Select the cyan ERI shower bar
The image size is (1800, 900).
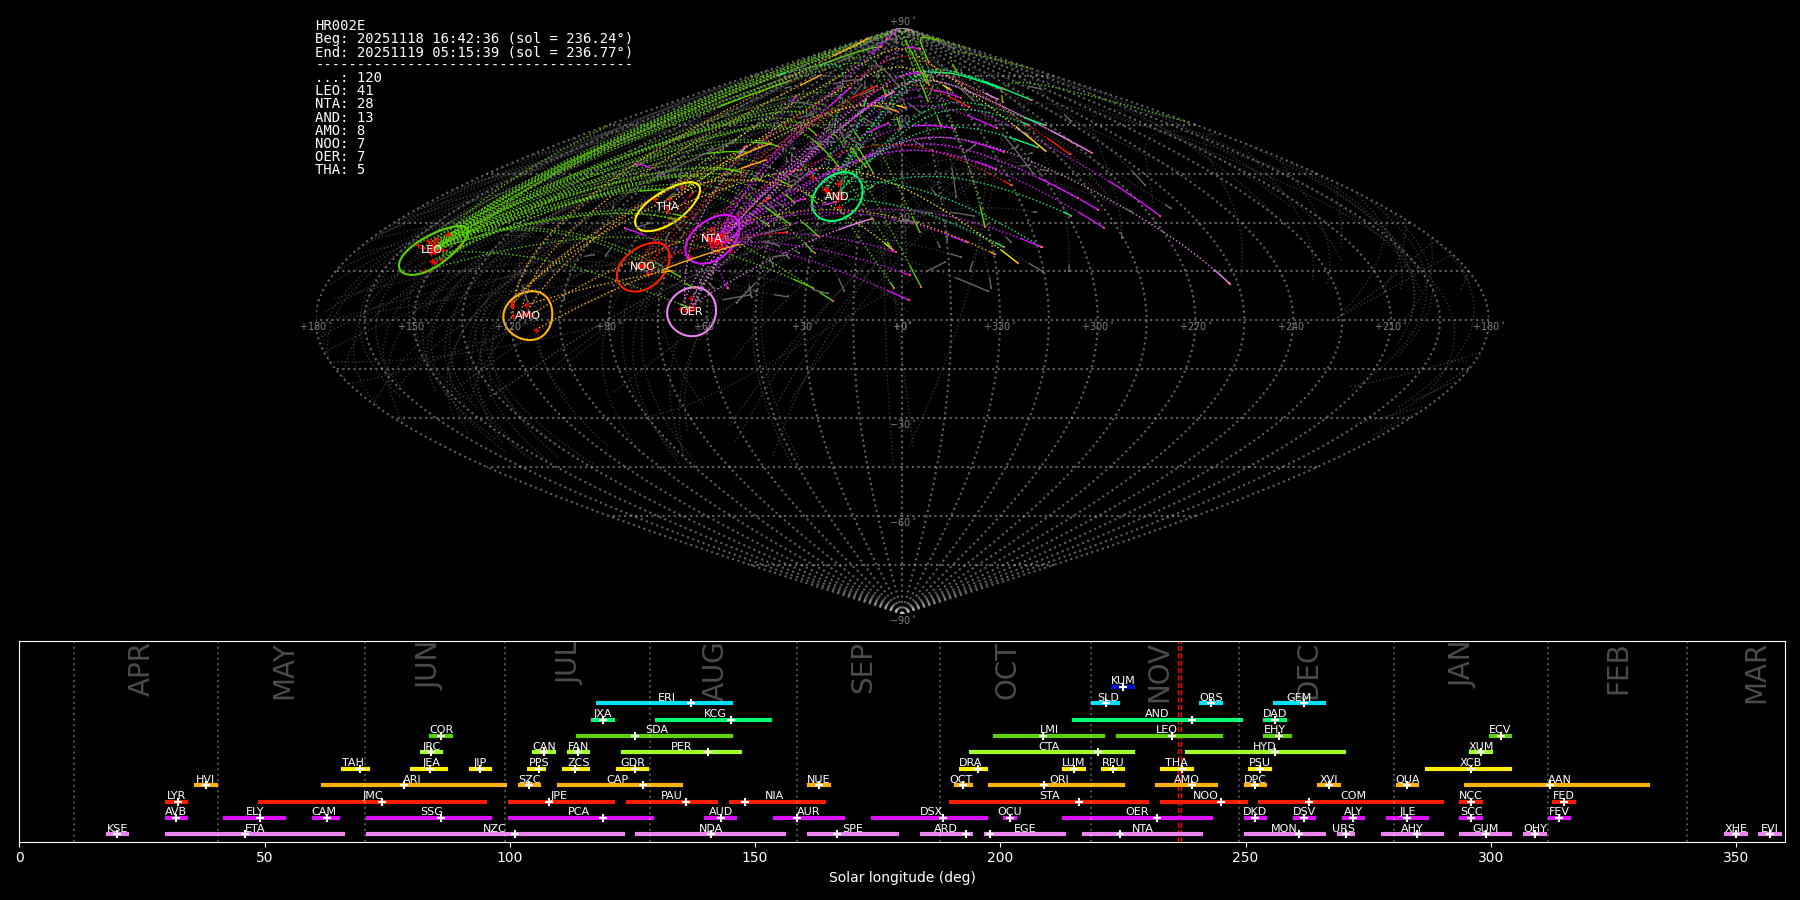click(x=664, y=703)
